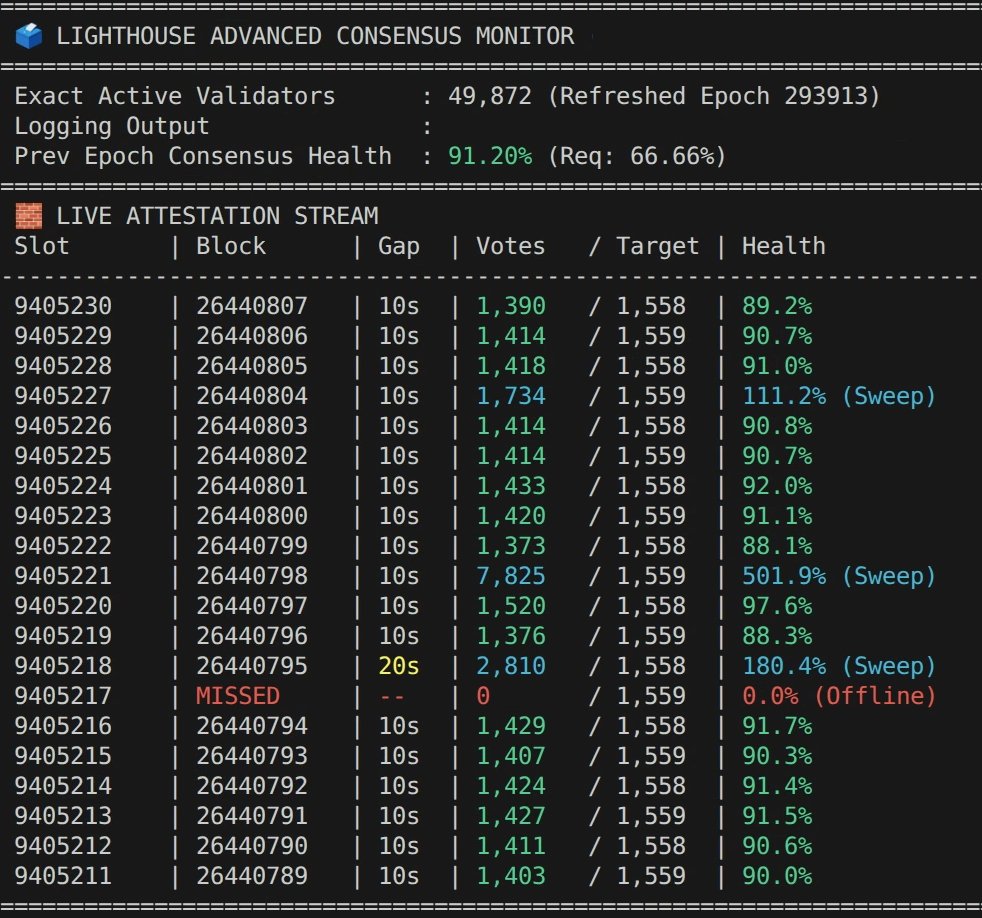Click the 1,420 votes value
Screen dimensions: 982x918
pos(510,517)
